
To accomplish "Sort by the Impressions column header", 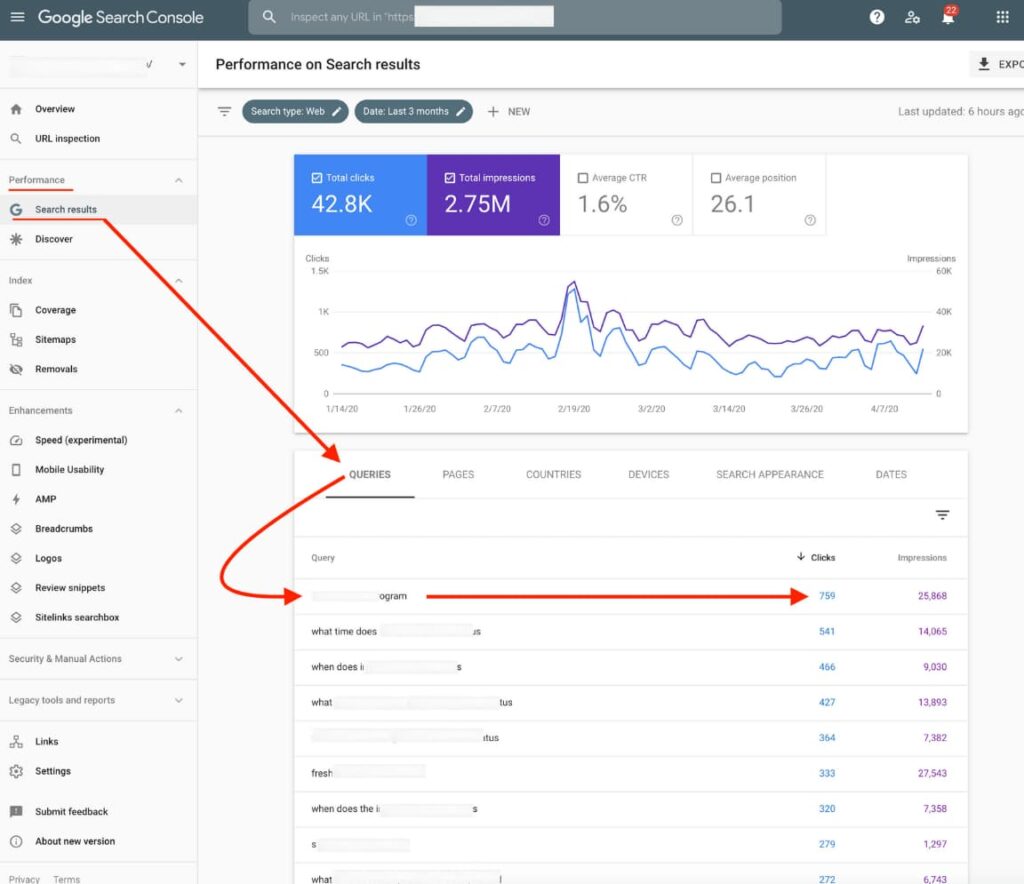I will [x=921, y=558].
